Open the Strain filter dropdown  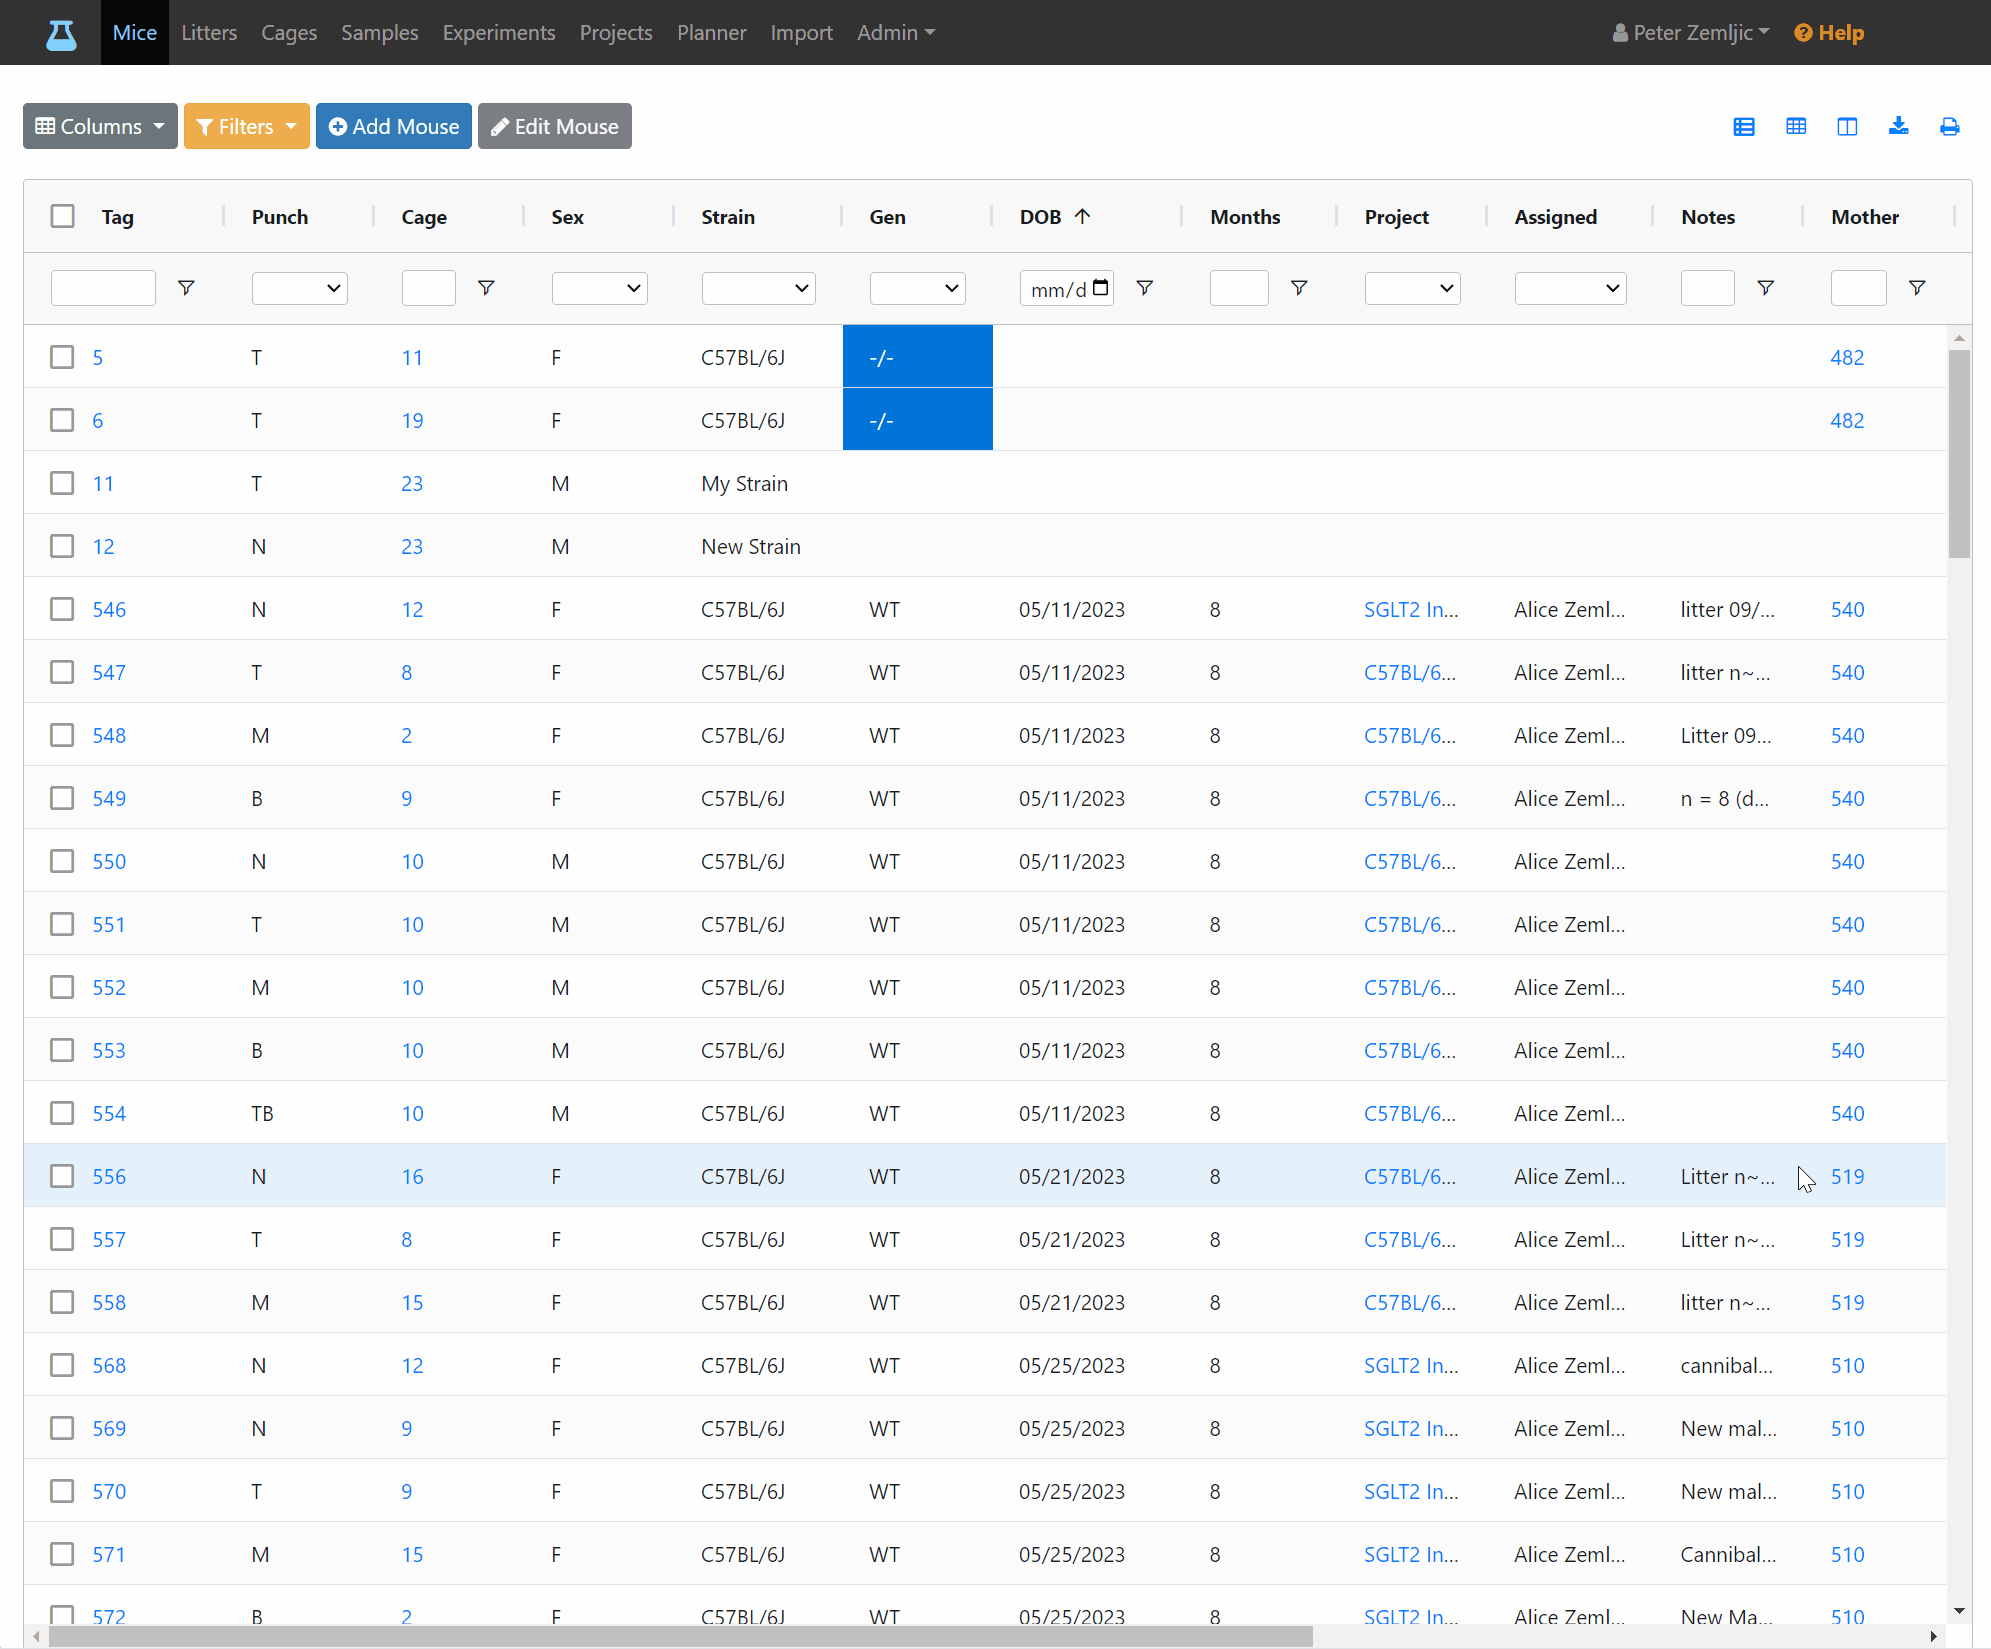(759, 288)
